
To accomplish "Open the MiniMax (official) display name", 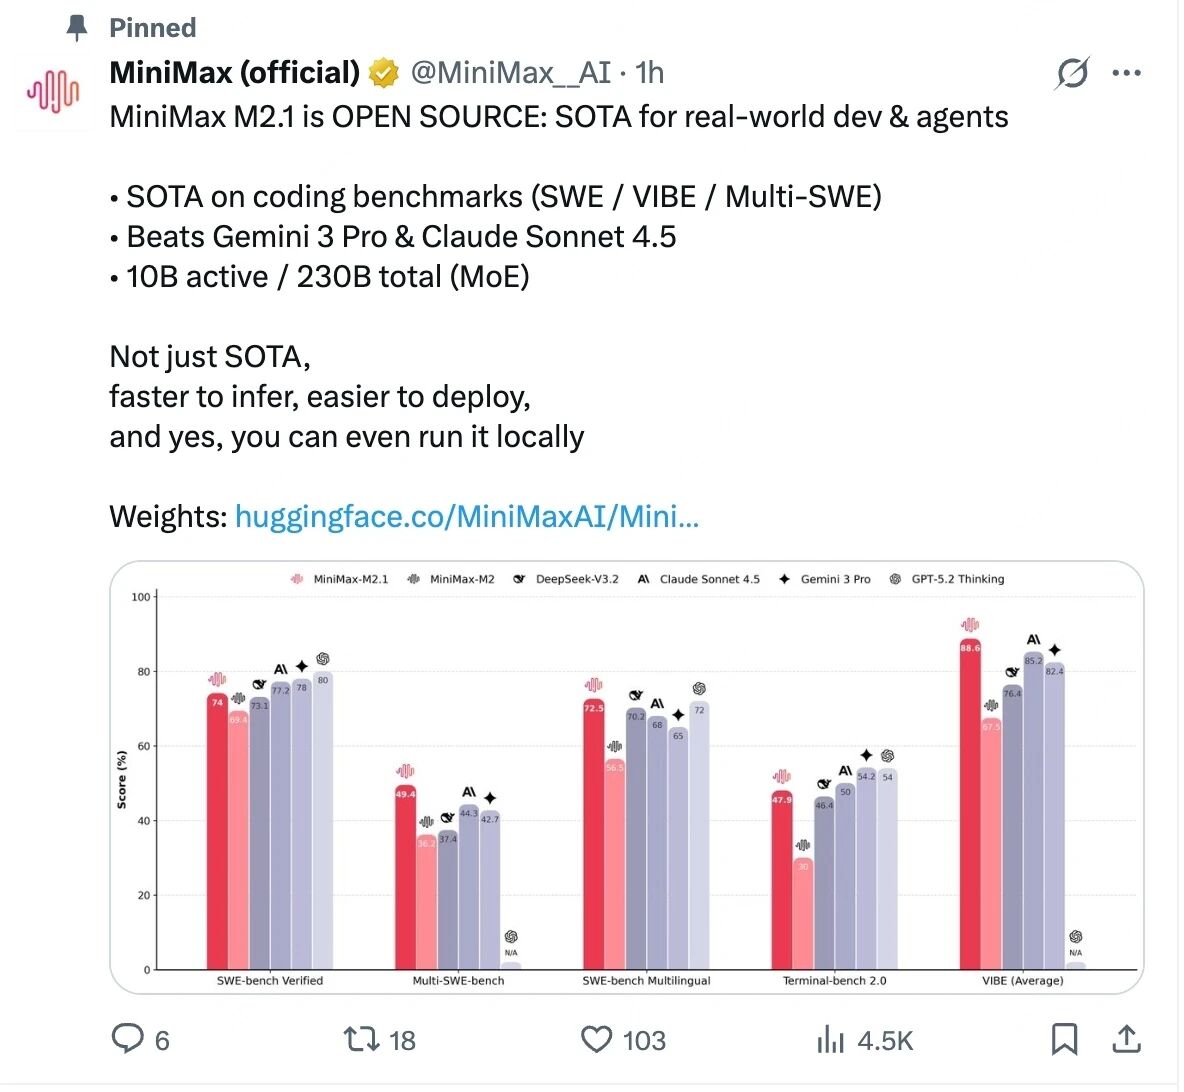I will [234, 73].
